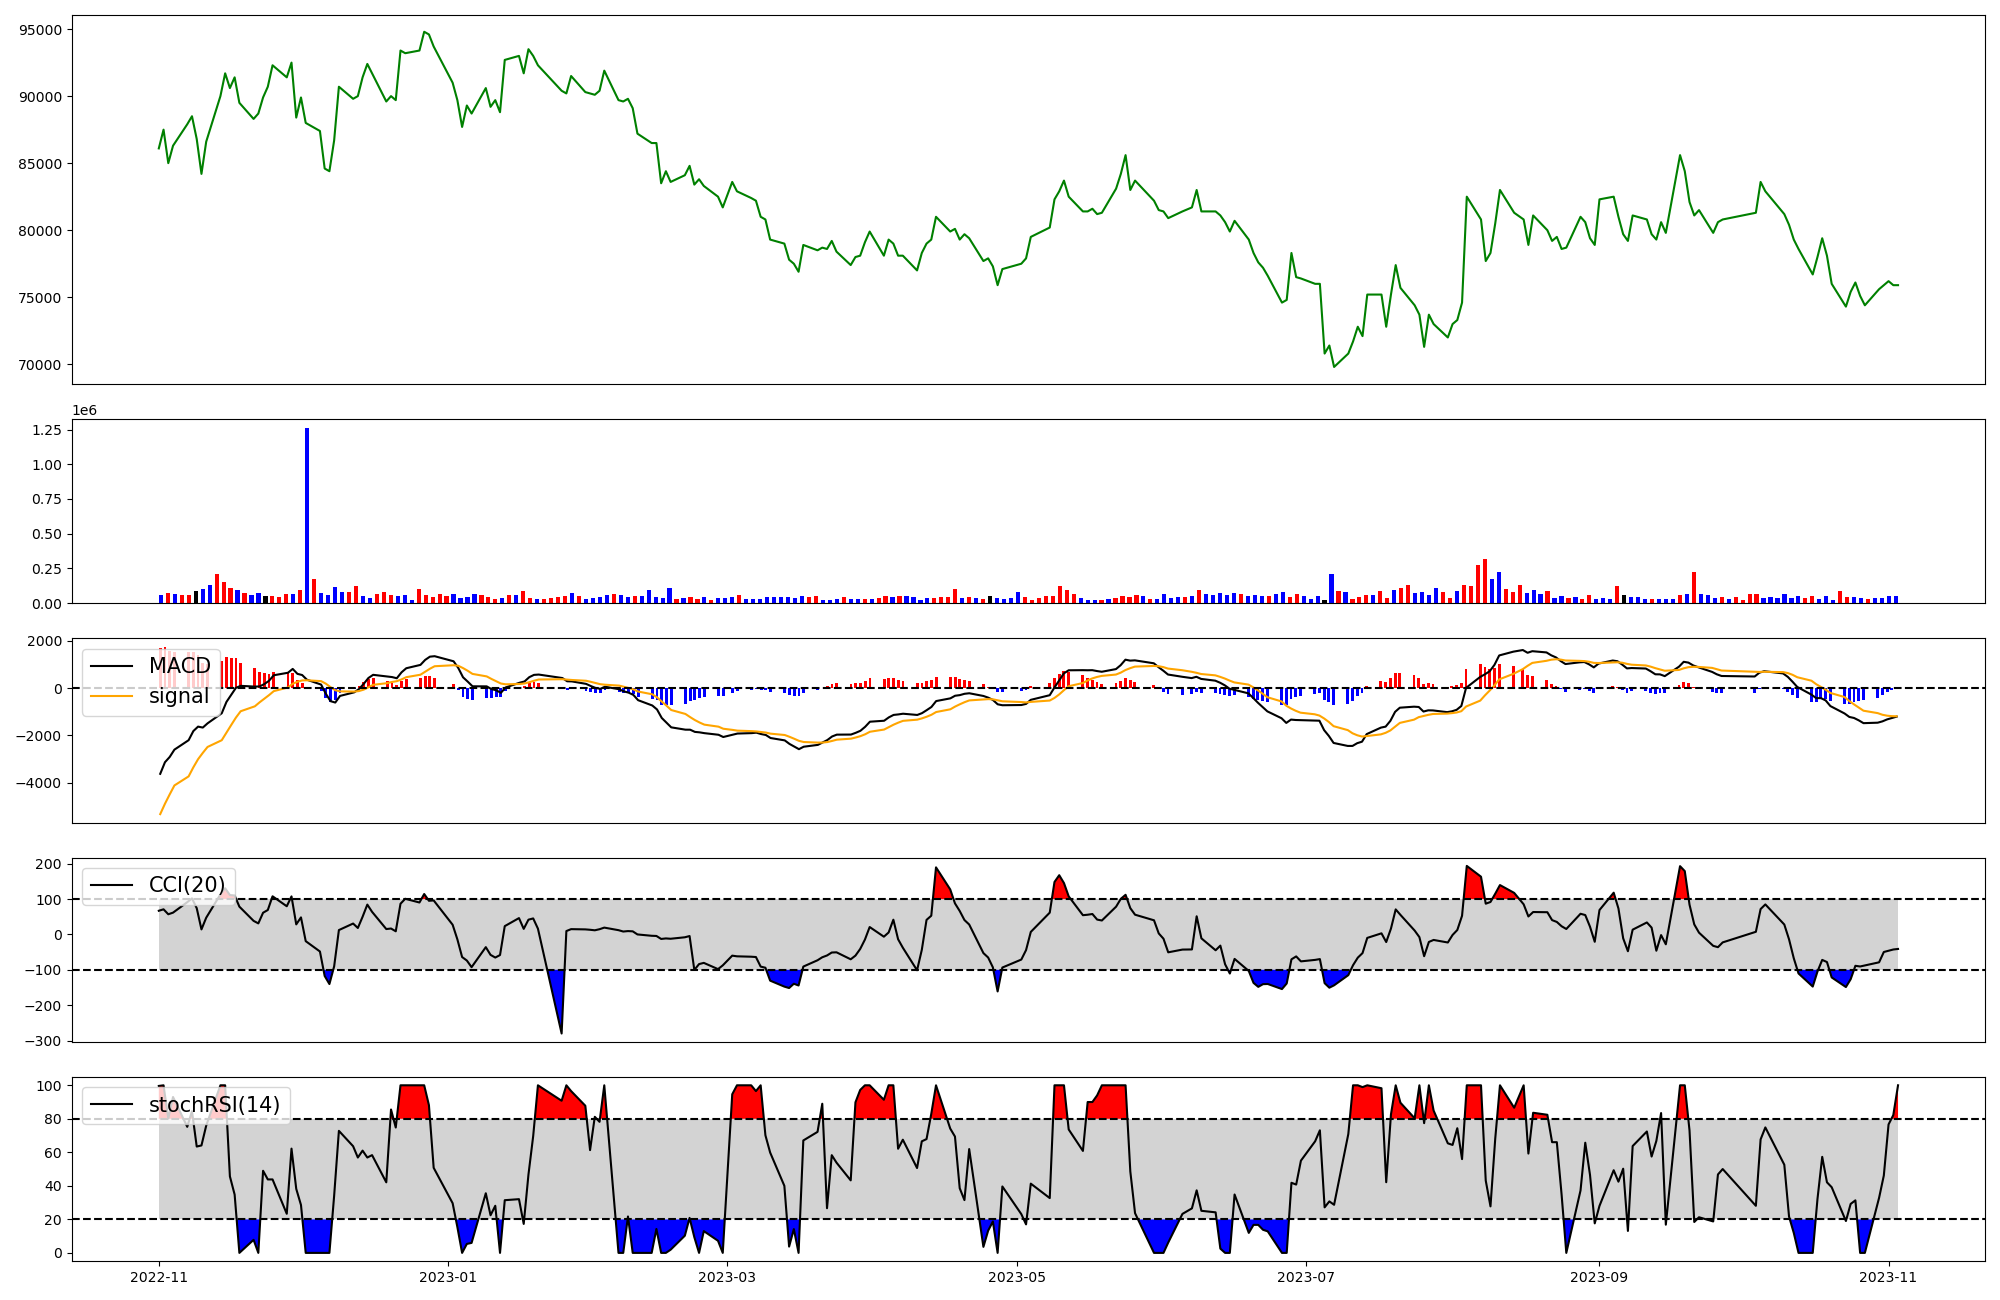Click the 80 tick on stochRSI axis
The width and height of the screenshot is (2000, 1300).
(x=54, y=1119)
